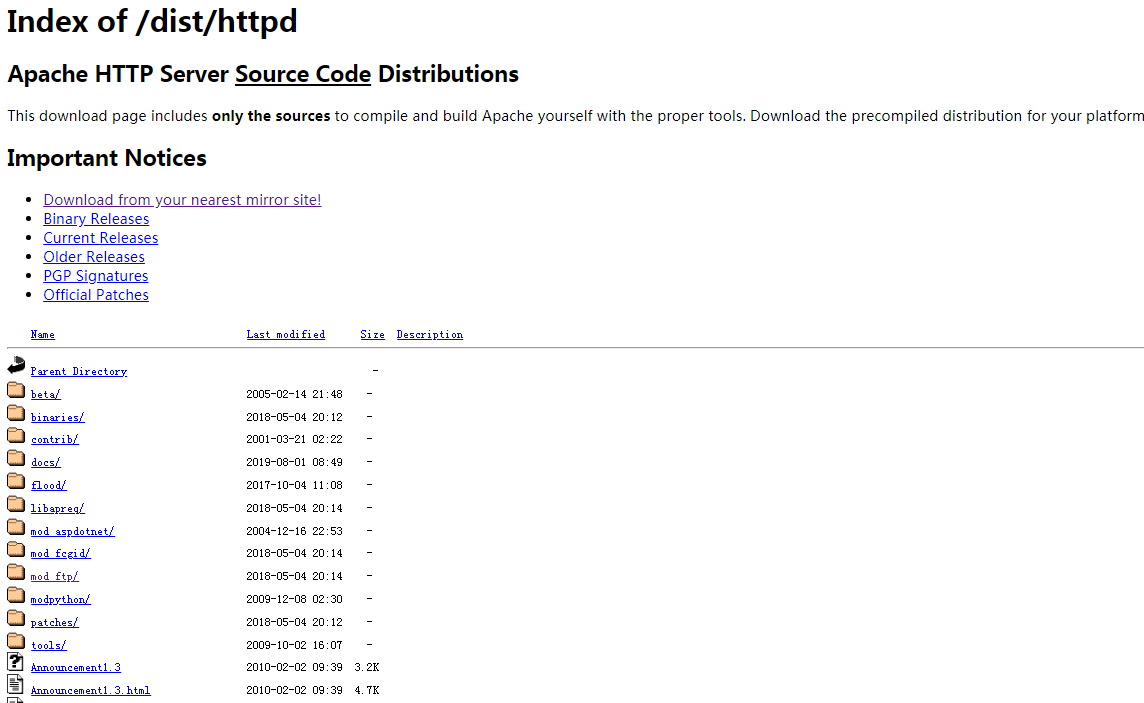Image resolution: width=1144 pixels, height=703 pixels.
Task: Open the Announcement1.3 file link
Action: coord(76,667)
